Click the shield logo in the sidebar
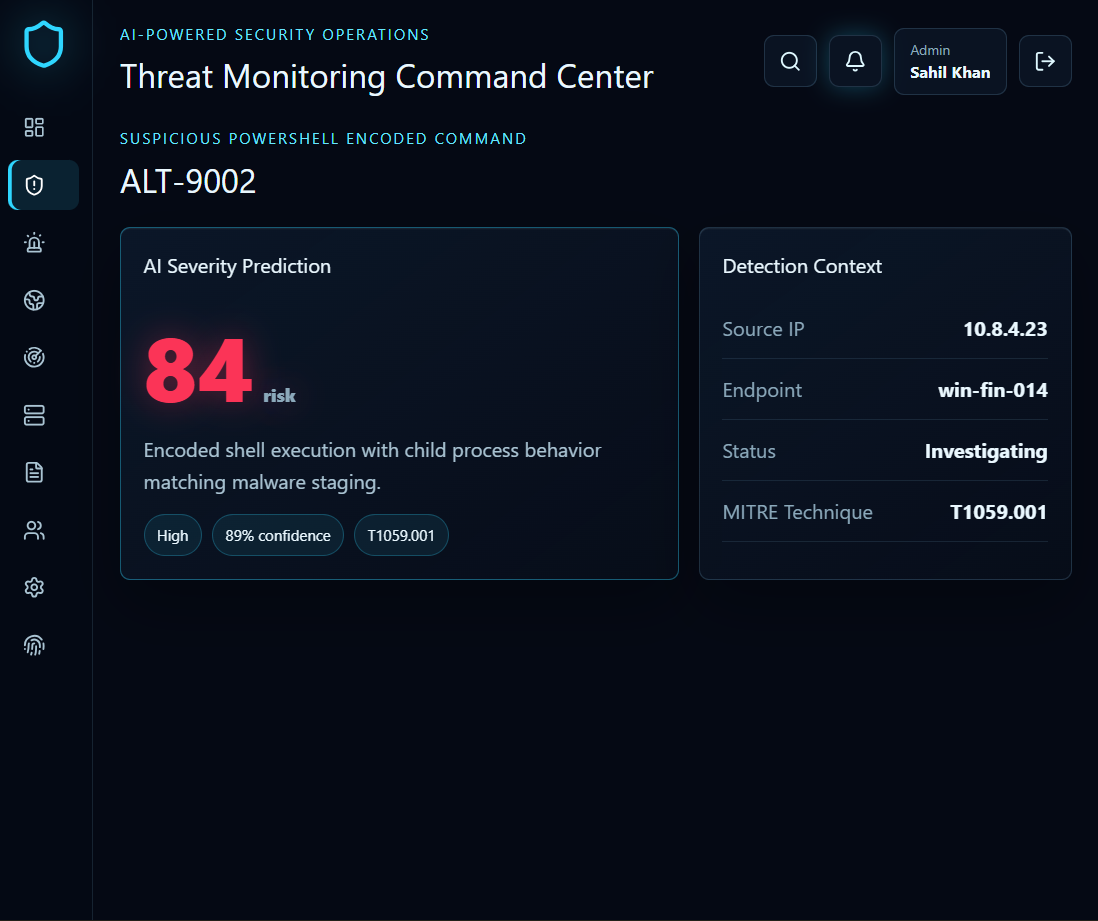The width and height of the screenshot is (1098, 921). point(43,44)
